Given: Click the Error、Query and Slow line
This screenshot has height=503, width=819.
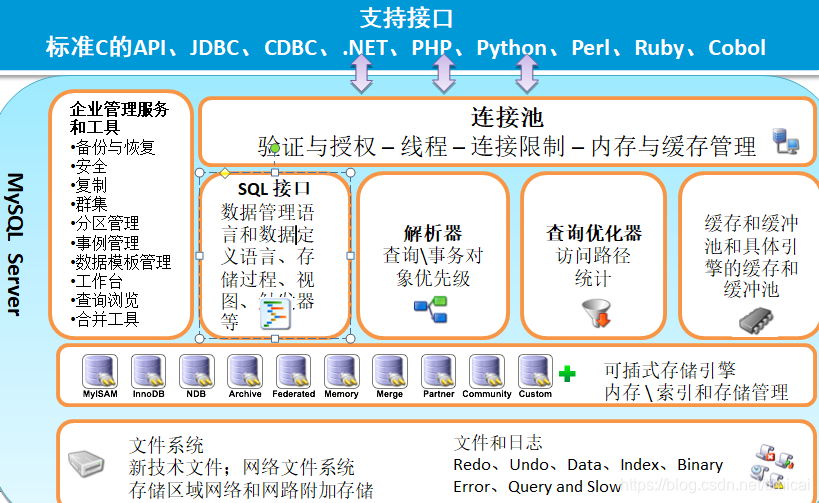Looking at the screenshot, I should [537, 487].
